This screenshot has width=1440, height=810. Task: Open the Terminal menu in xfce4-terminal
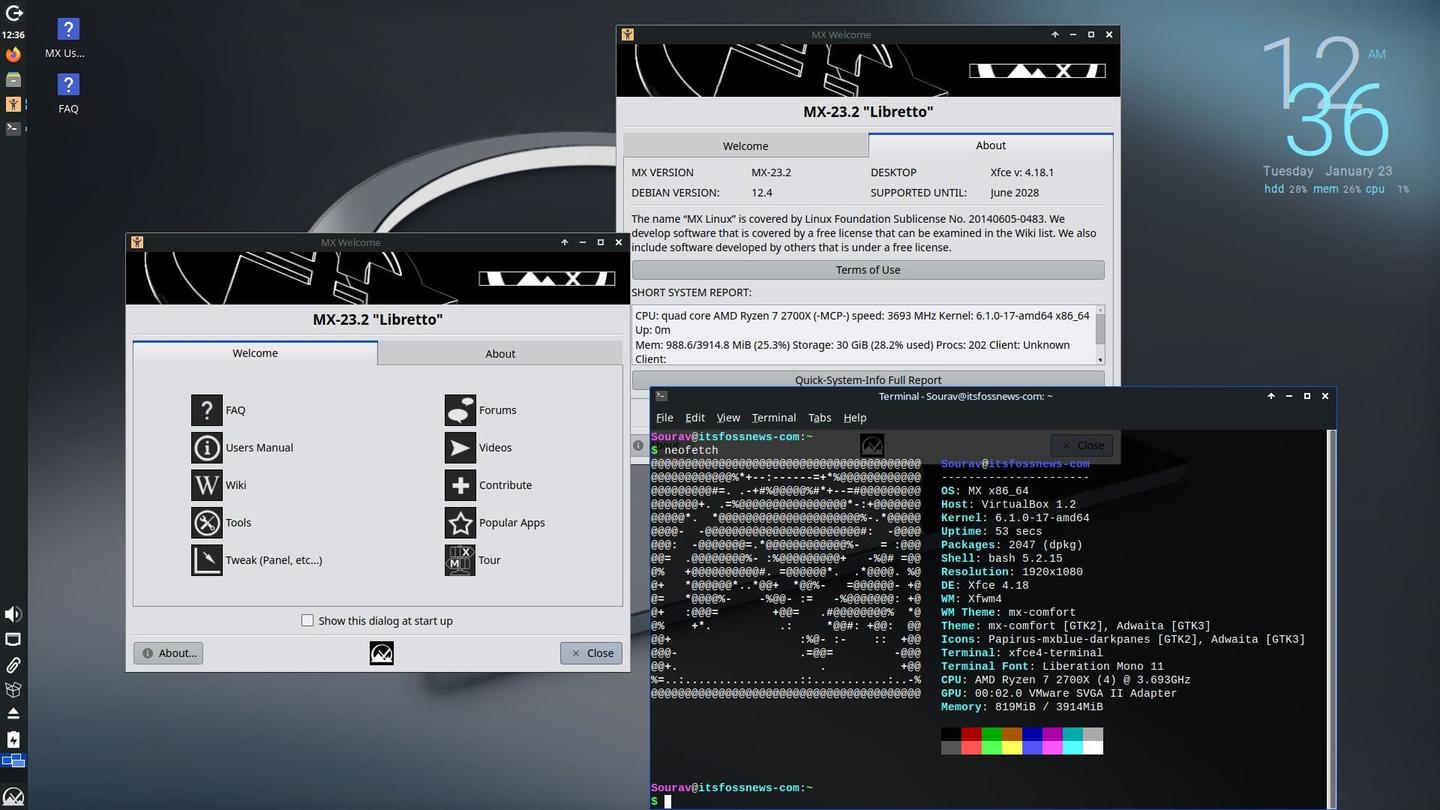pyautogui.click(x=772, y=417)
